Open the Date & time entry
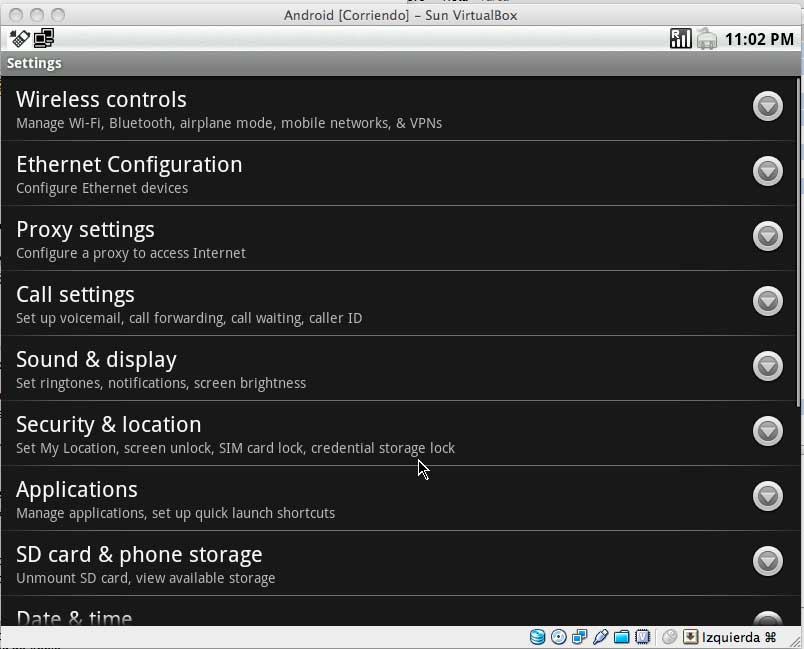The width and height of the screenshot is (804, 649). (x=398, y=611)
